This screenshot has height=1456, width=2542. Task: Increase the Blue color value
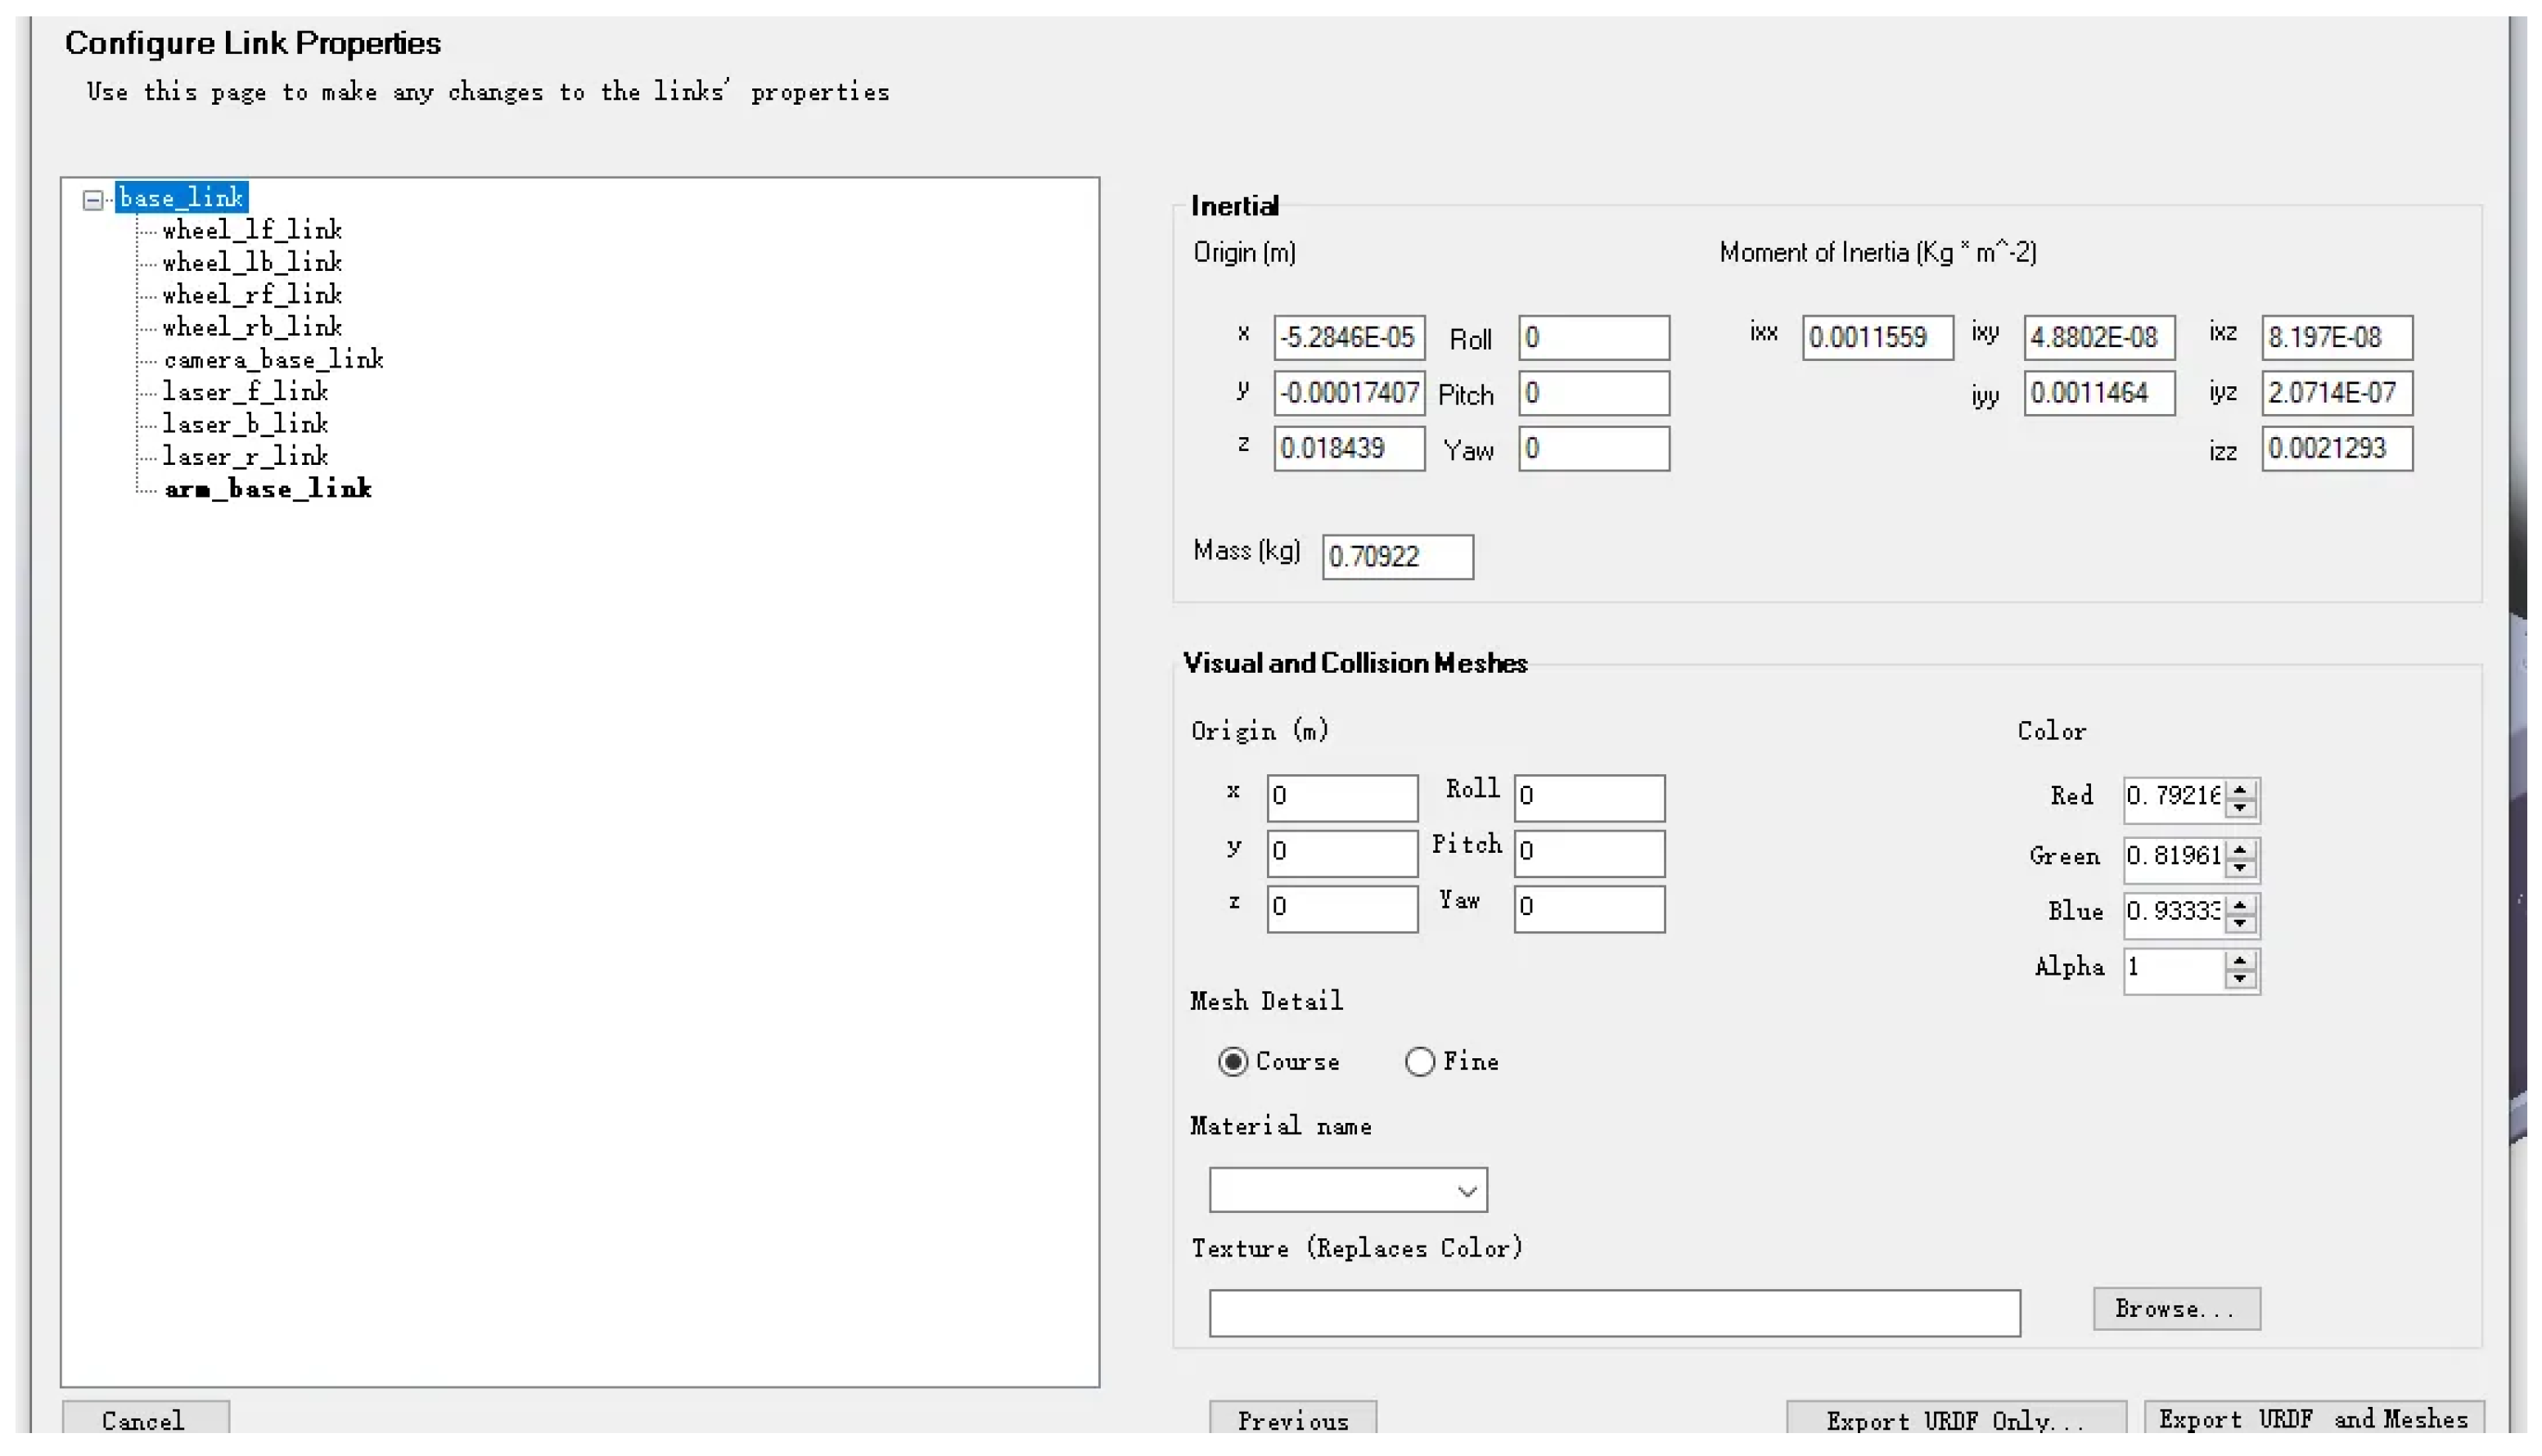(x=2240, y=904)
